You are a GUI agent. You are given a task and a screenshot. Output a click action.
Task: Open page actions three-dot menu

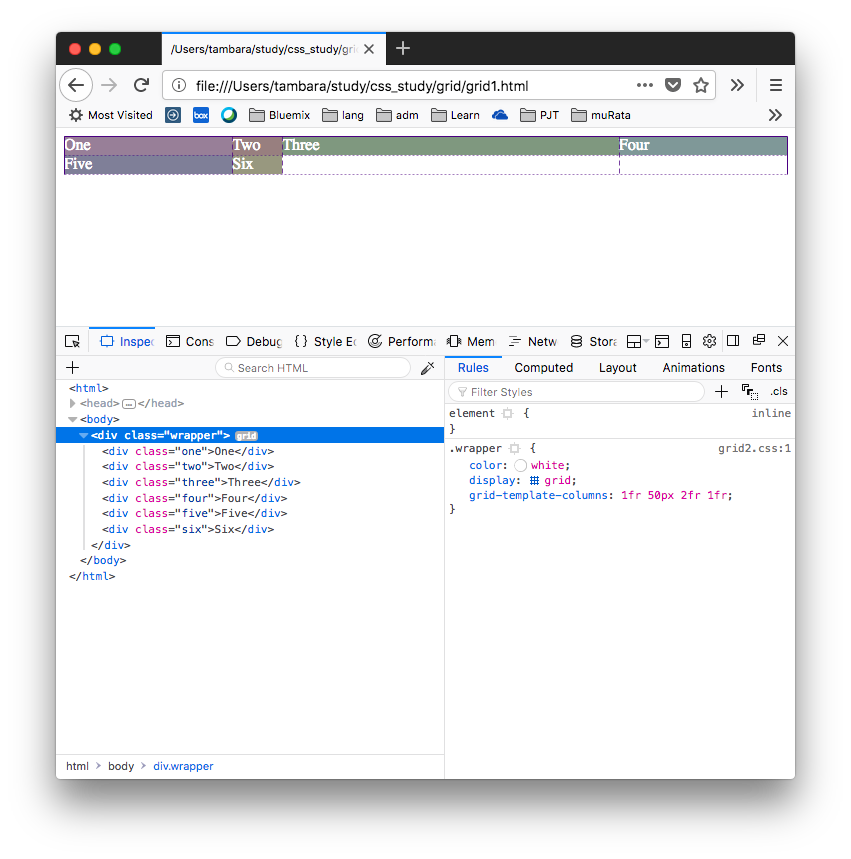coord(644,85)
